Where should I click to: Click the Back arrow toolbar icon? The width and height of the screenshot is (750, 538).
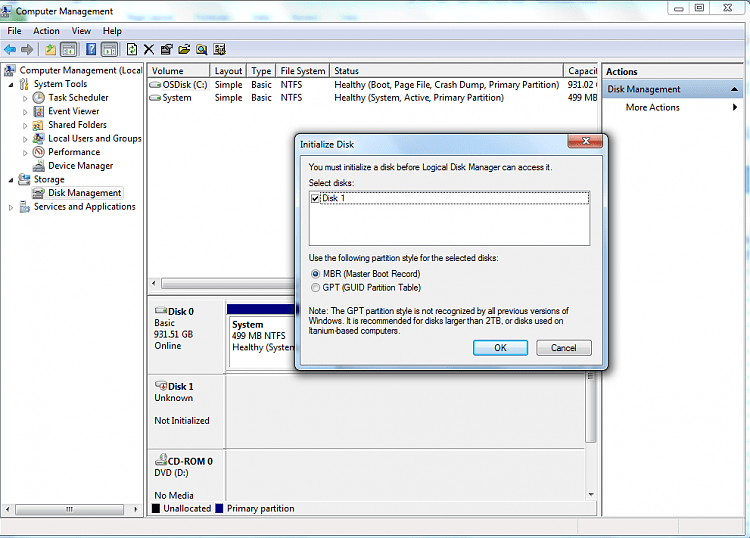pos(10,49)
